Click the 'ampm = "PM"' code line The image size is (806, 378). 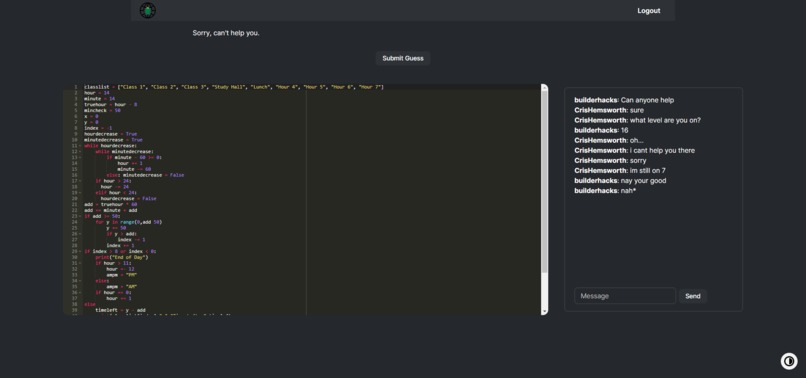tap(122, 275)
